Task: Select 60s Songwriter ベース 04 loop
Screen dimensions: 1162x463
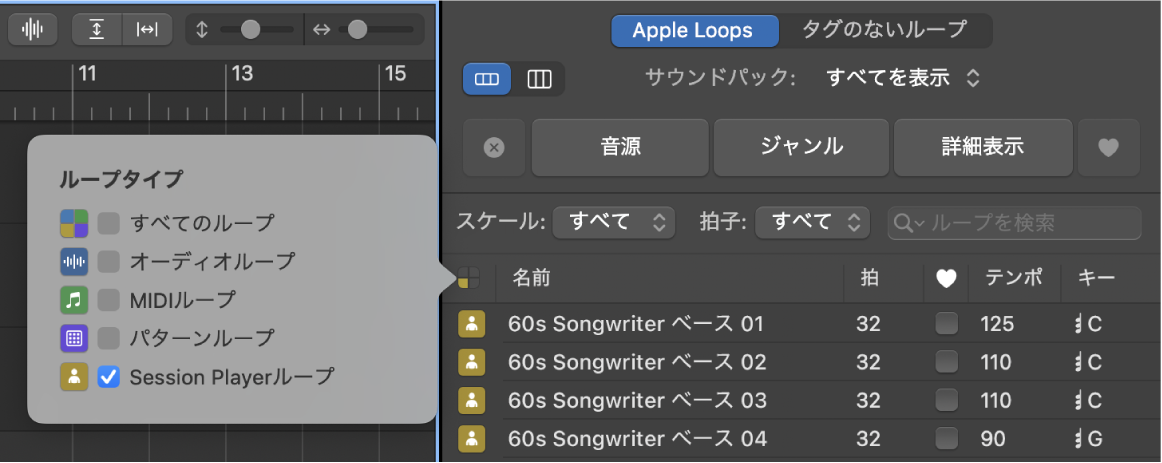Action: pos(637,439)
